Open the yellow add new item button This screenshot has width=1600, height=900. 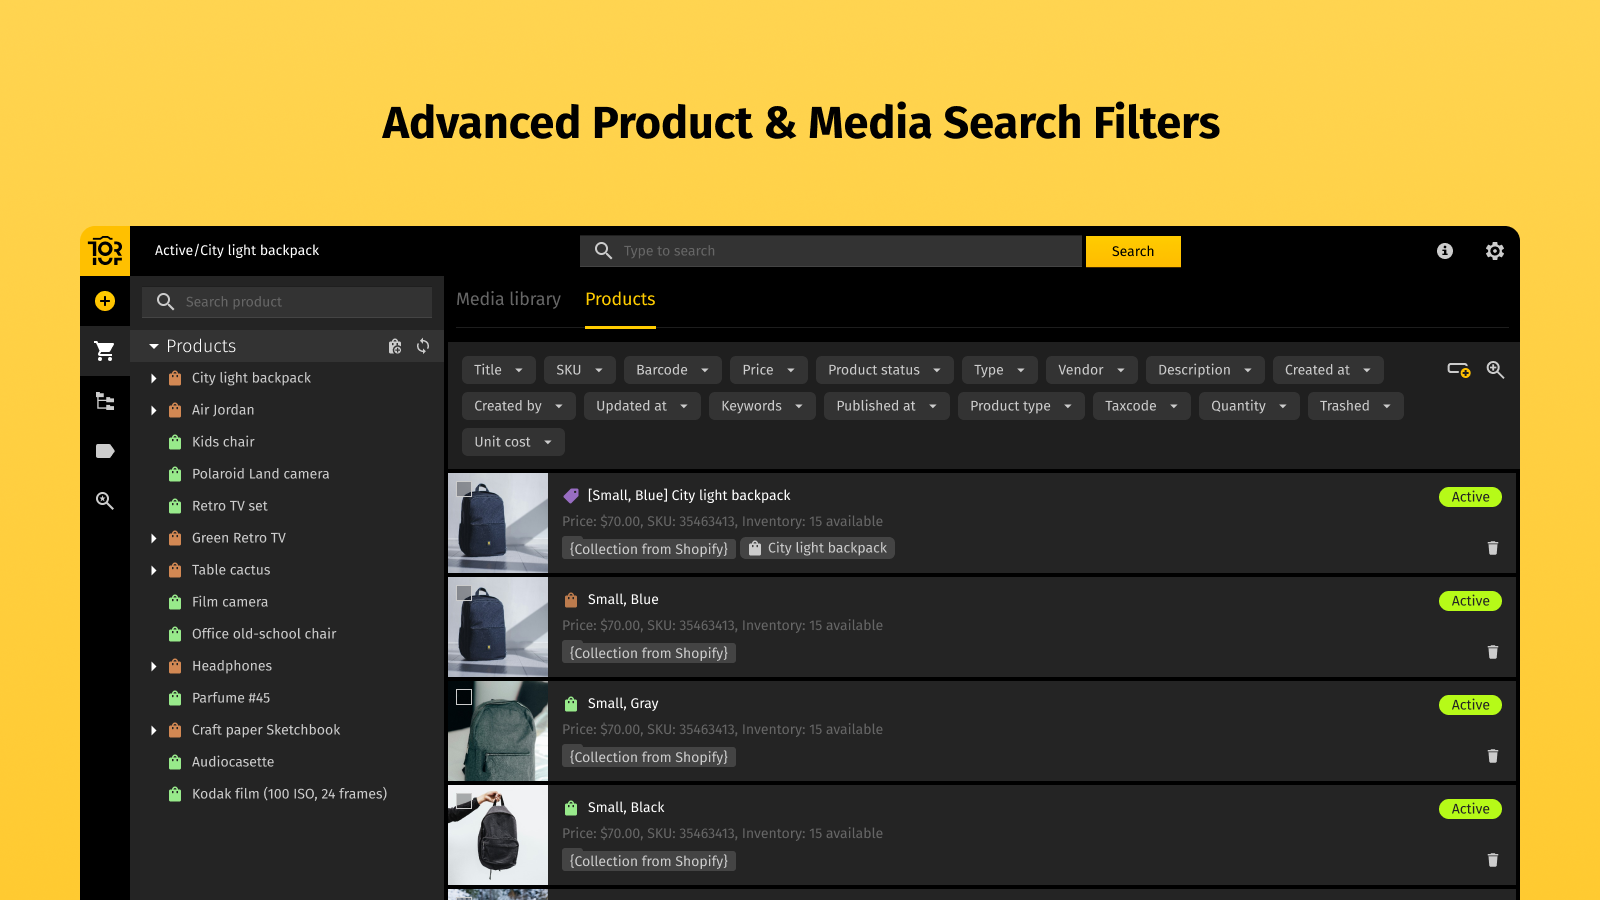click(x=105, y=301)
